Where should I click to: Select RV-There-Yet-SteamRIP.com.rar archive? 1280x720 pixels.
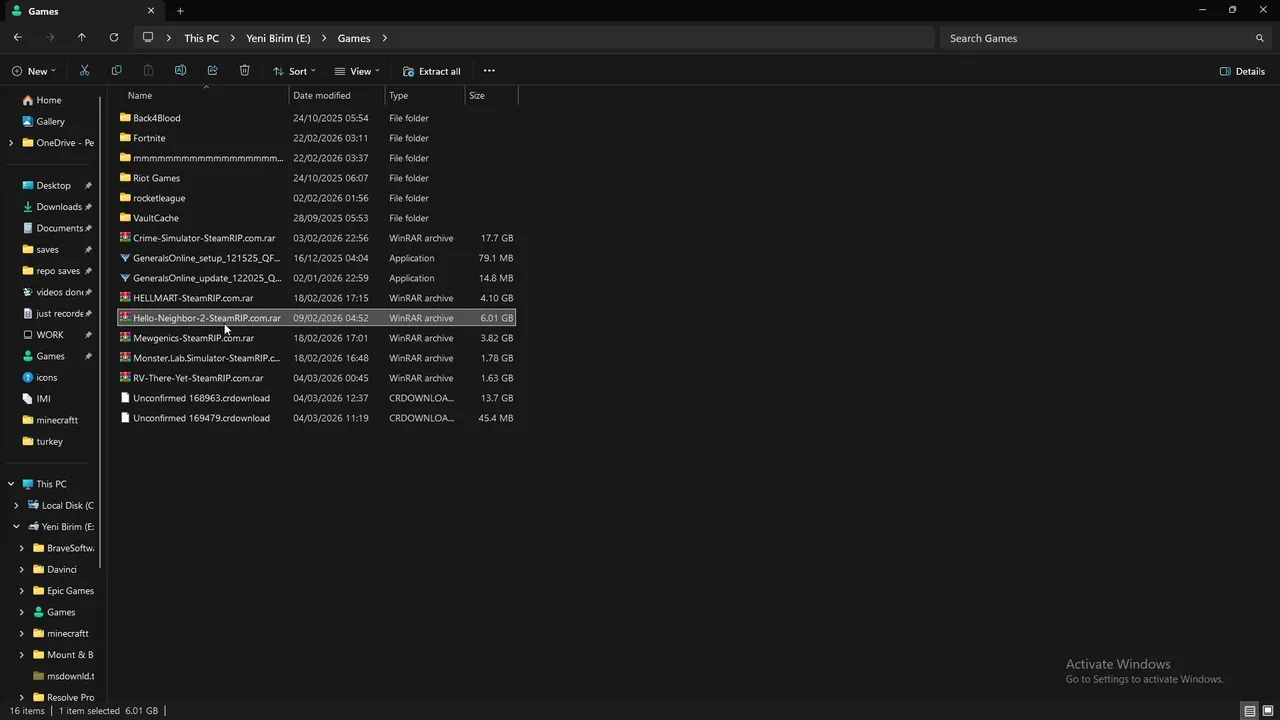(316, 378)
